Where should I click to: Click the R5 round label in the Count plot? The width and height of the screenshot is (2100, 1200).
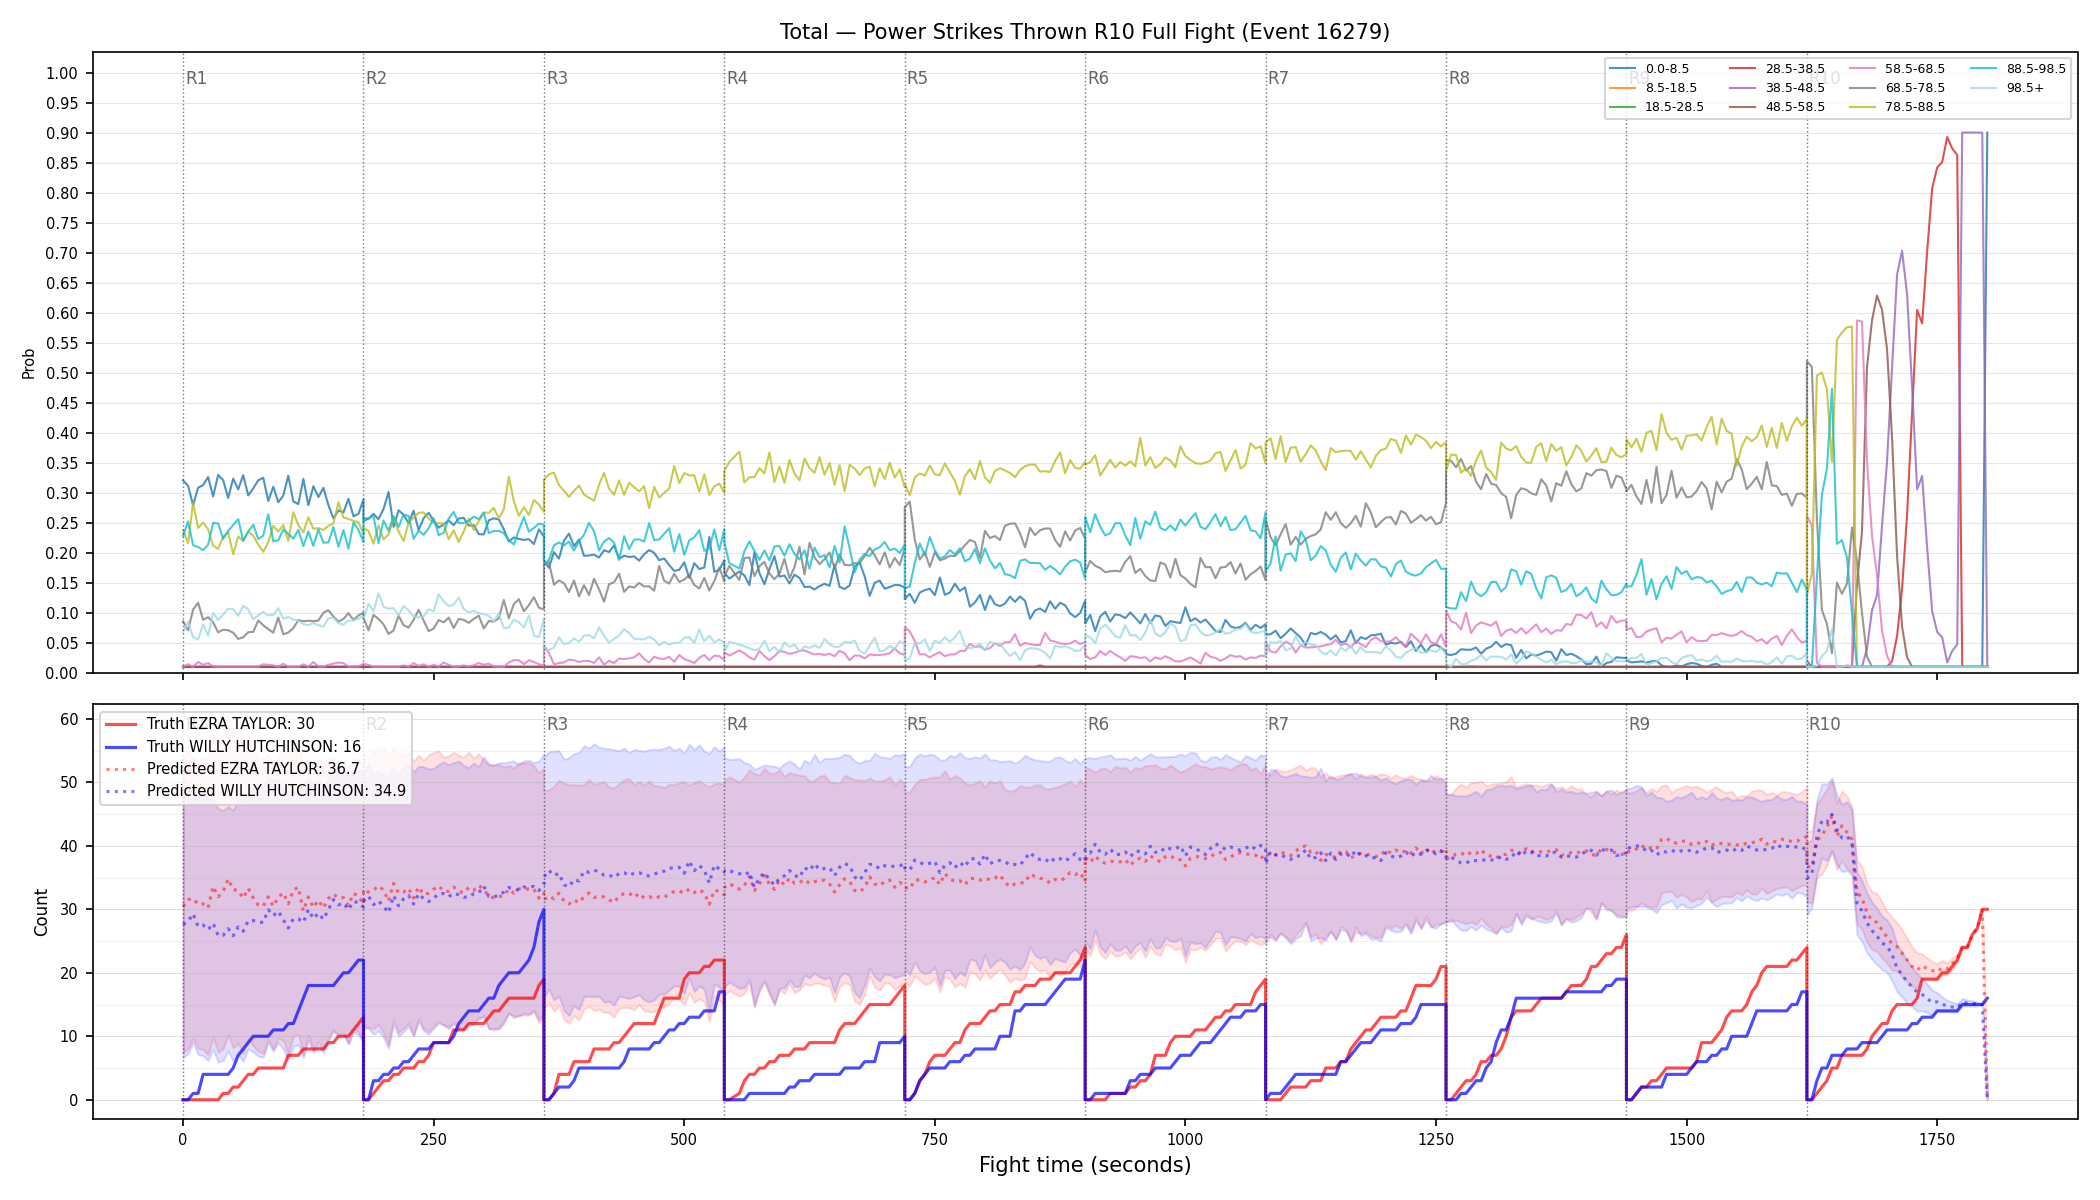[x=917, y=724]
